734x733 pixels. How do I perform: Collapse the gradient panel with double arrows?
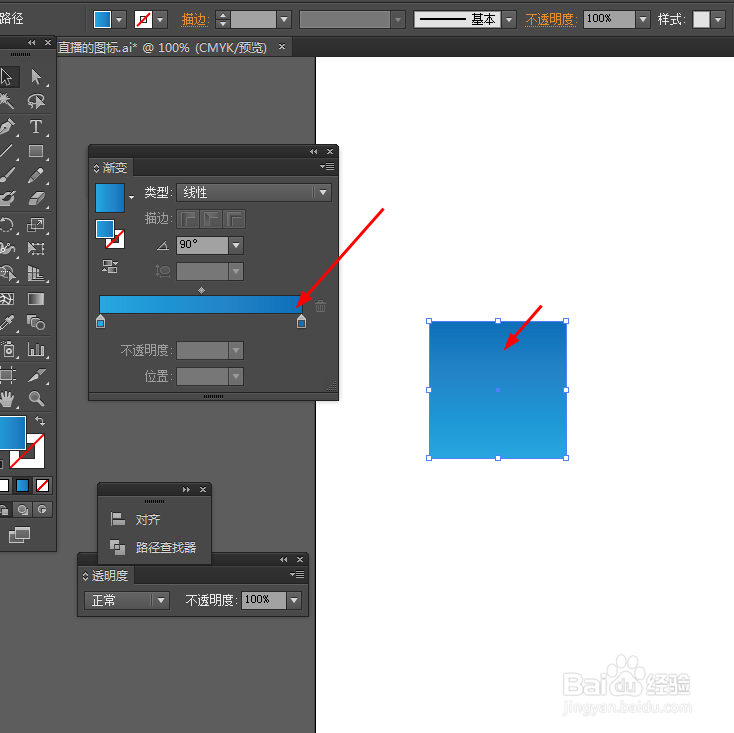coord(313,152)
